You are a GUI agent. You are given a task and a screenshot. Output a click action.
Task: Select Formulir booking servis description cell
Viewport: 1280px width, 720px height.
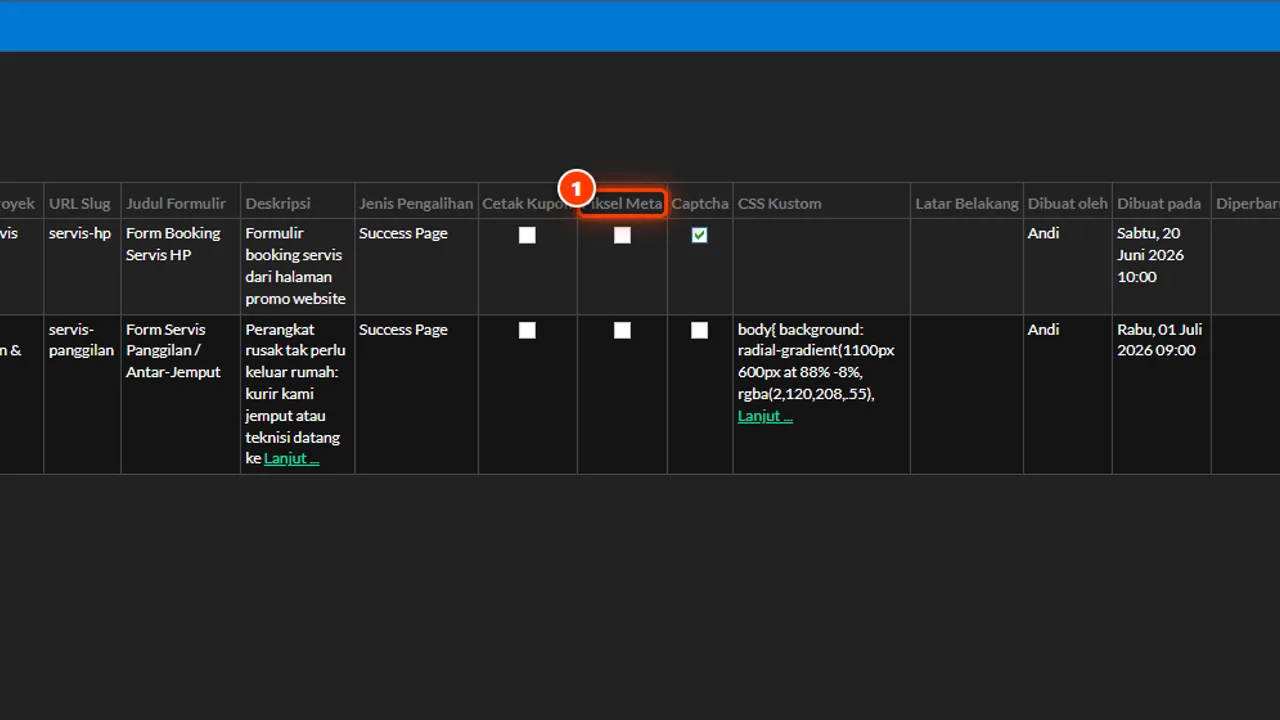(x=298, y=267)
